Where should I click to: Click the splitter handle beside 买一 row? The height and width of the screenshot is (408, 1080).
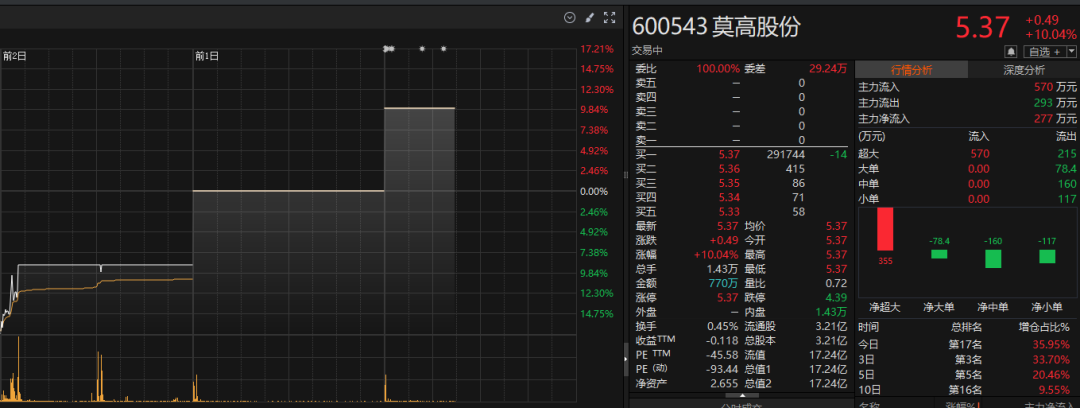click(x=626, y=175)
